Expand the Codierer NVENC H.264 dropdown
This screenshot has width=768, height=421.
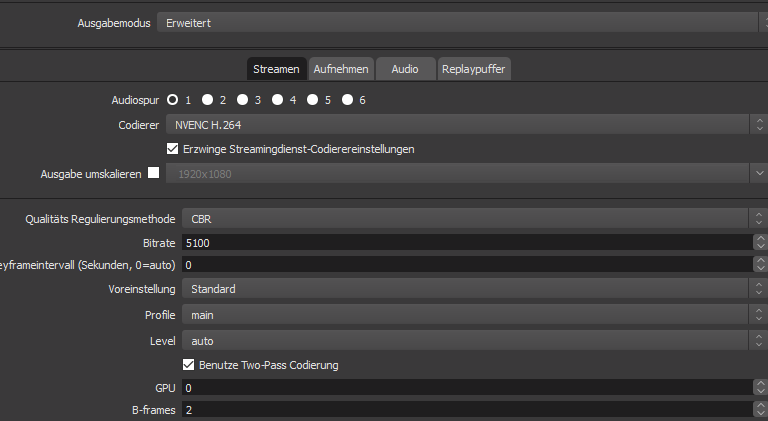[x=460, y=125]
